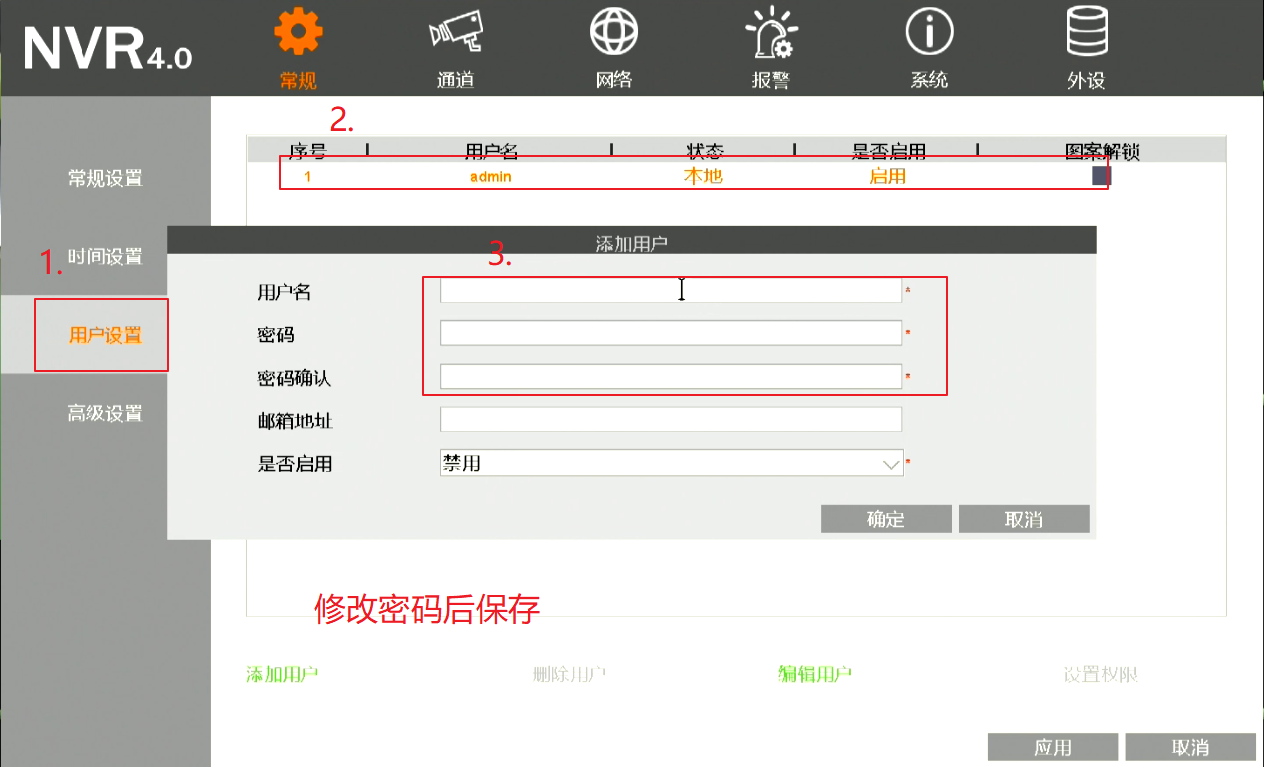The image size is (1264, 767).
Task: Select the 常规 tab label
Action: click(x=298, y=81)
